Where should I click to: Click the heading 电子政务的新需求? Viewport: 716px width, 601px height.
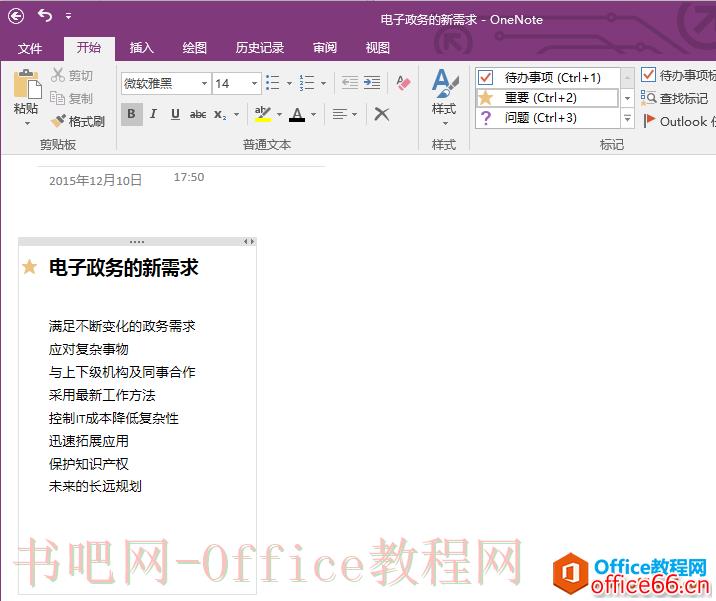click(x=124, y=268)
